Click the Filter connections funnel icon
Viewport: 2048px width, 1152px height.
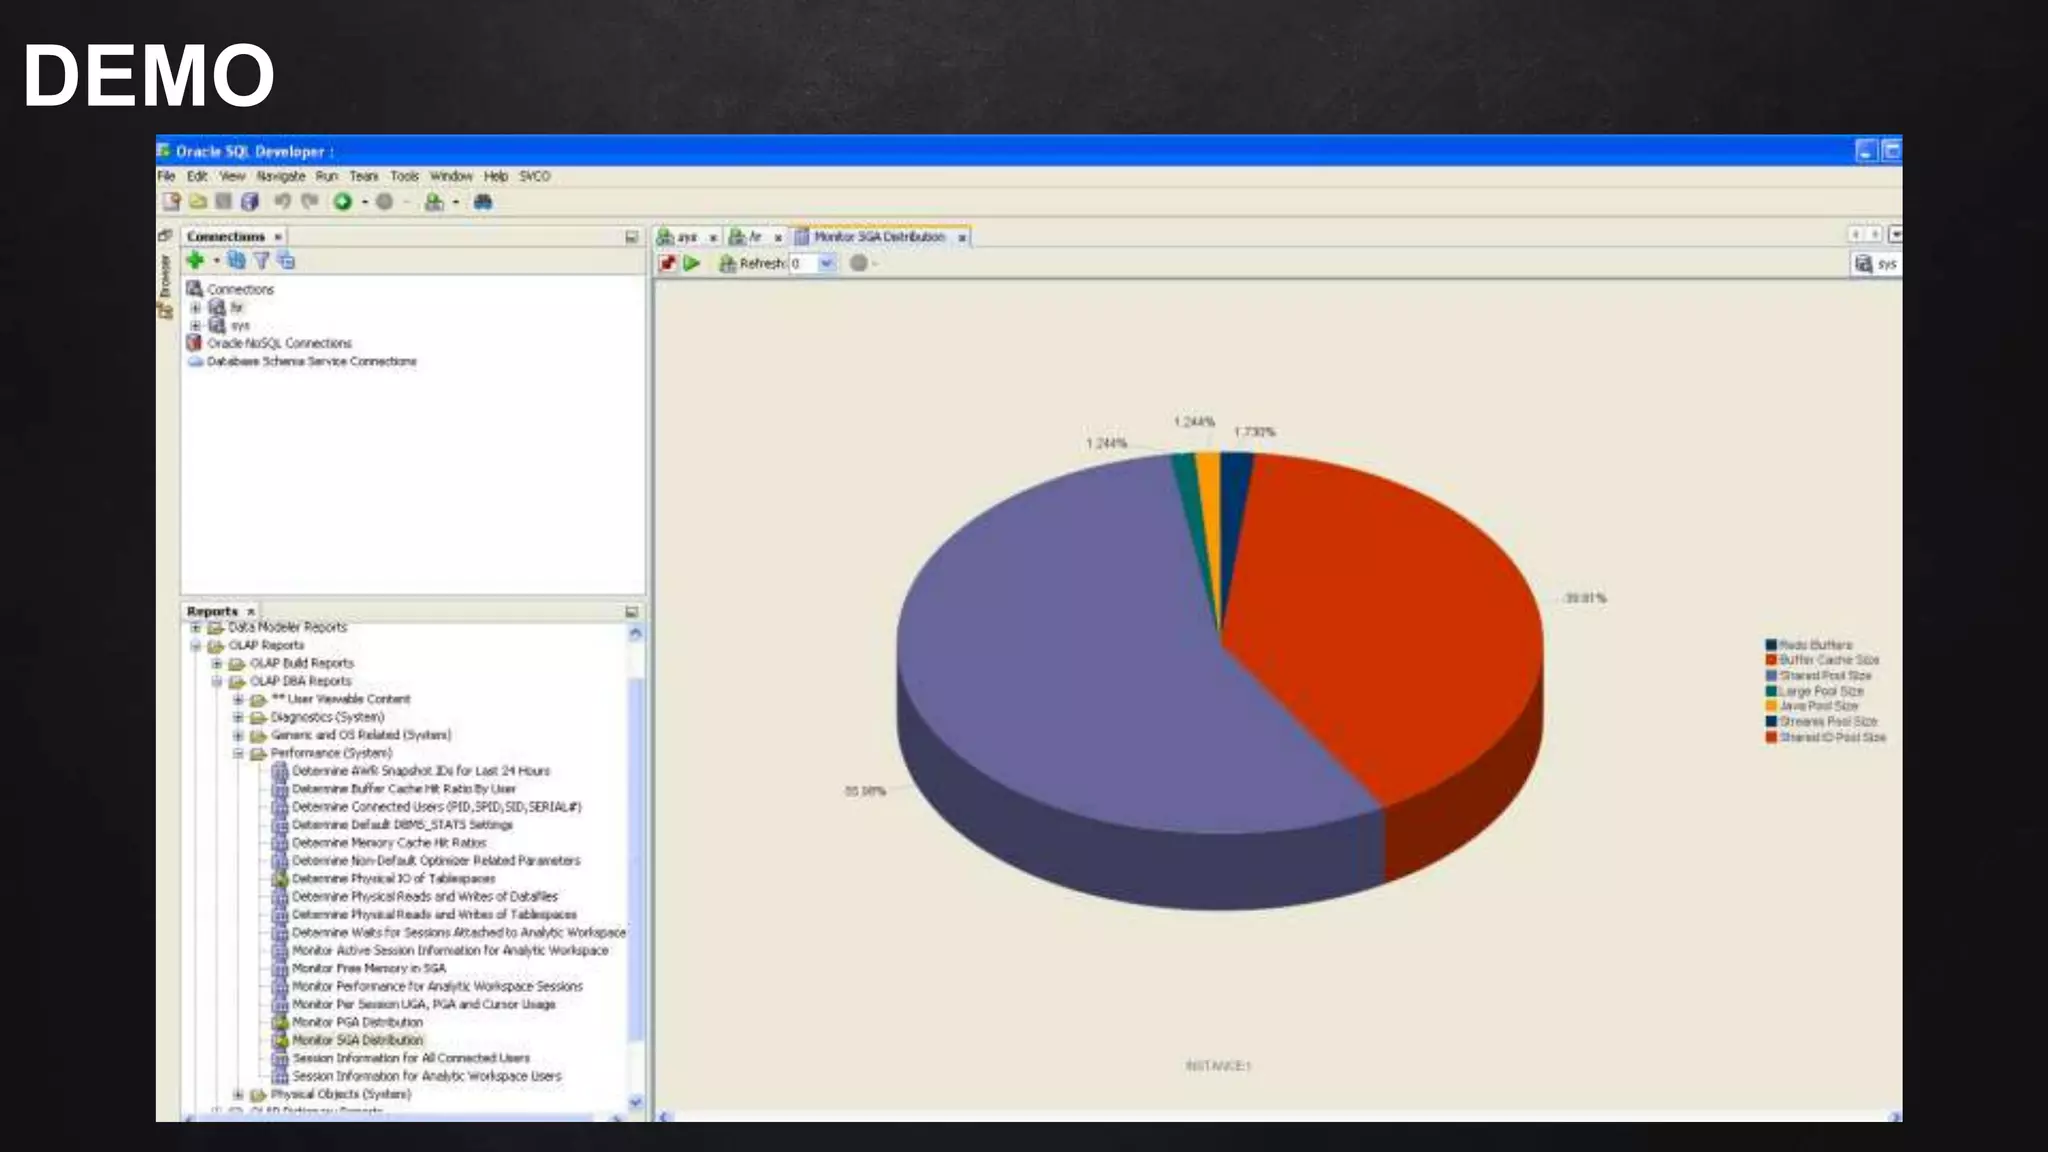261,261
